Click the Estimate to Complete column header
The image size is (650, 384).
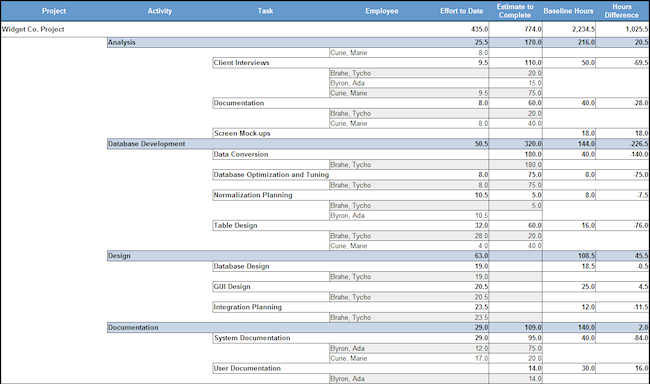click(x=515, y=11)
